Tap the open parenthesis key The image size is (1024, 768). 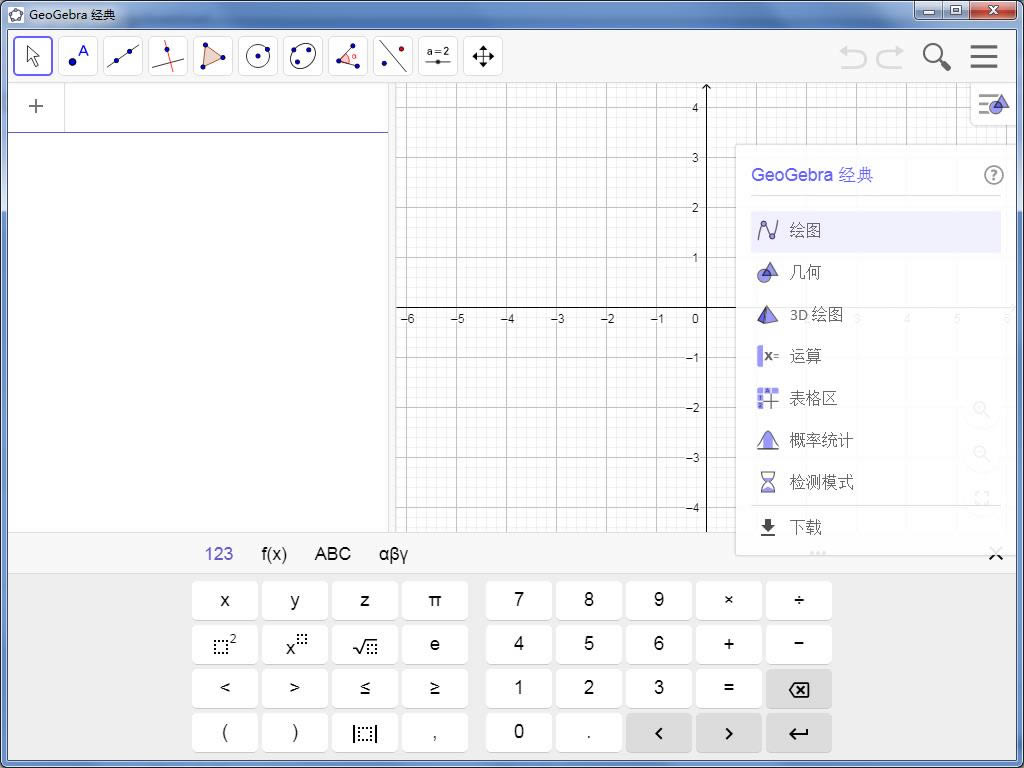coord(225,733)
